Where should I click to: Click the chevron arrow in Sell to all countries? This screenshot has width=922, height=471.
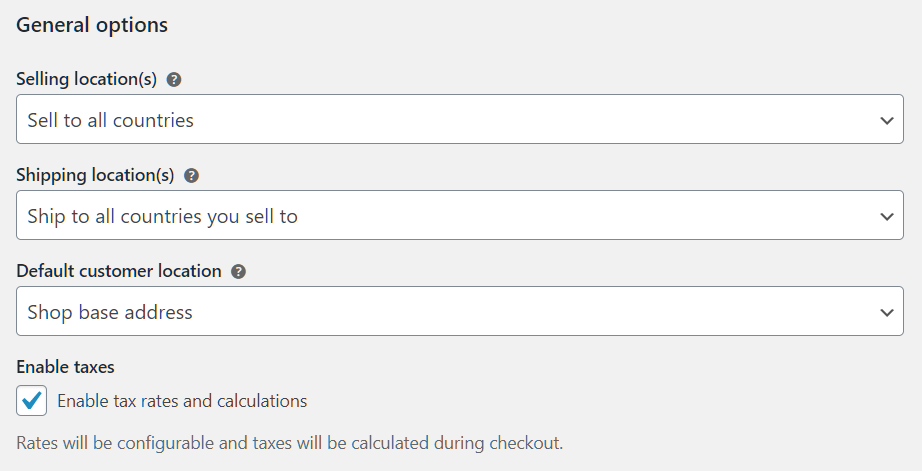887,121
